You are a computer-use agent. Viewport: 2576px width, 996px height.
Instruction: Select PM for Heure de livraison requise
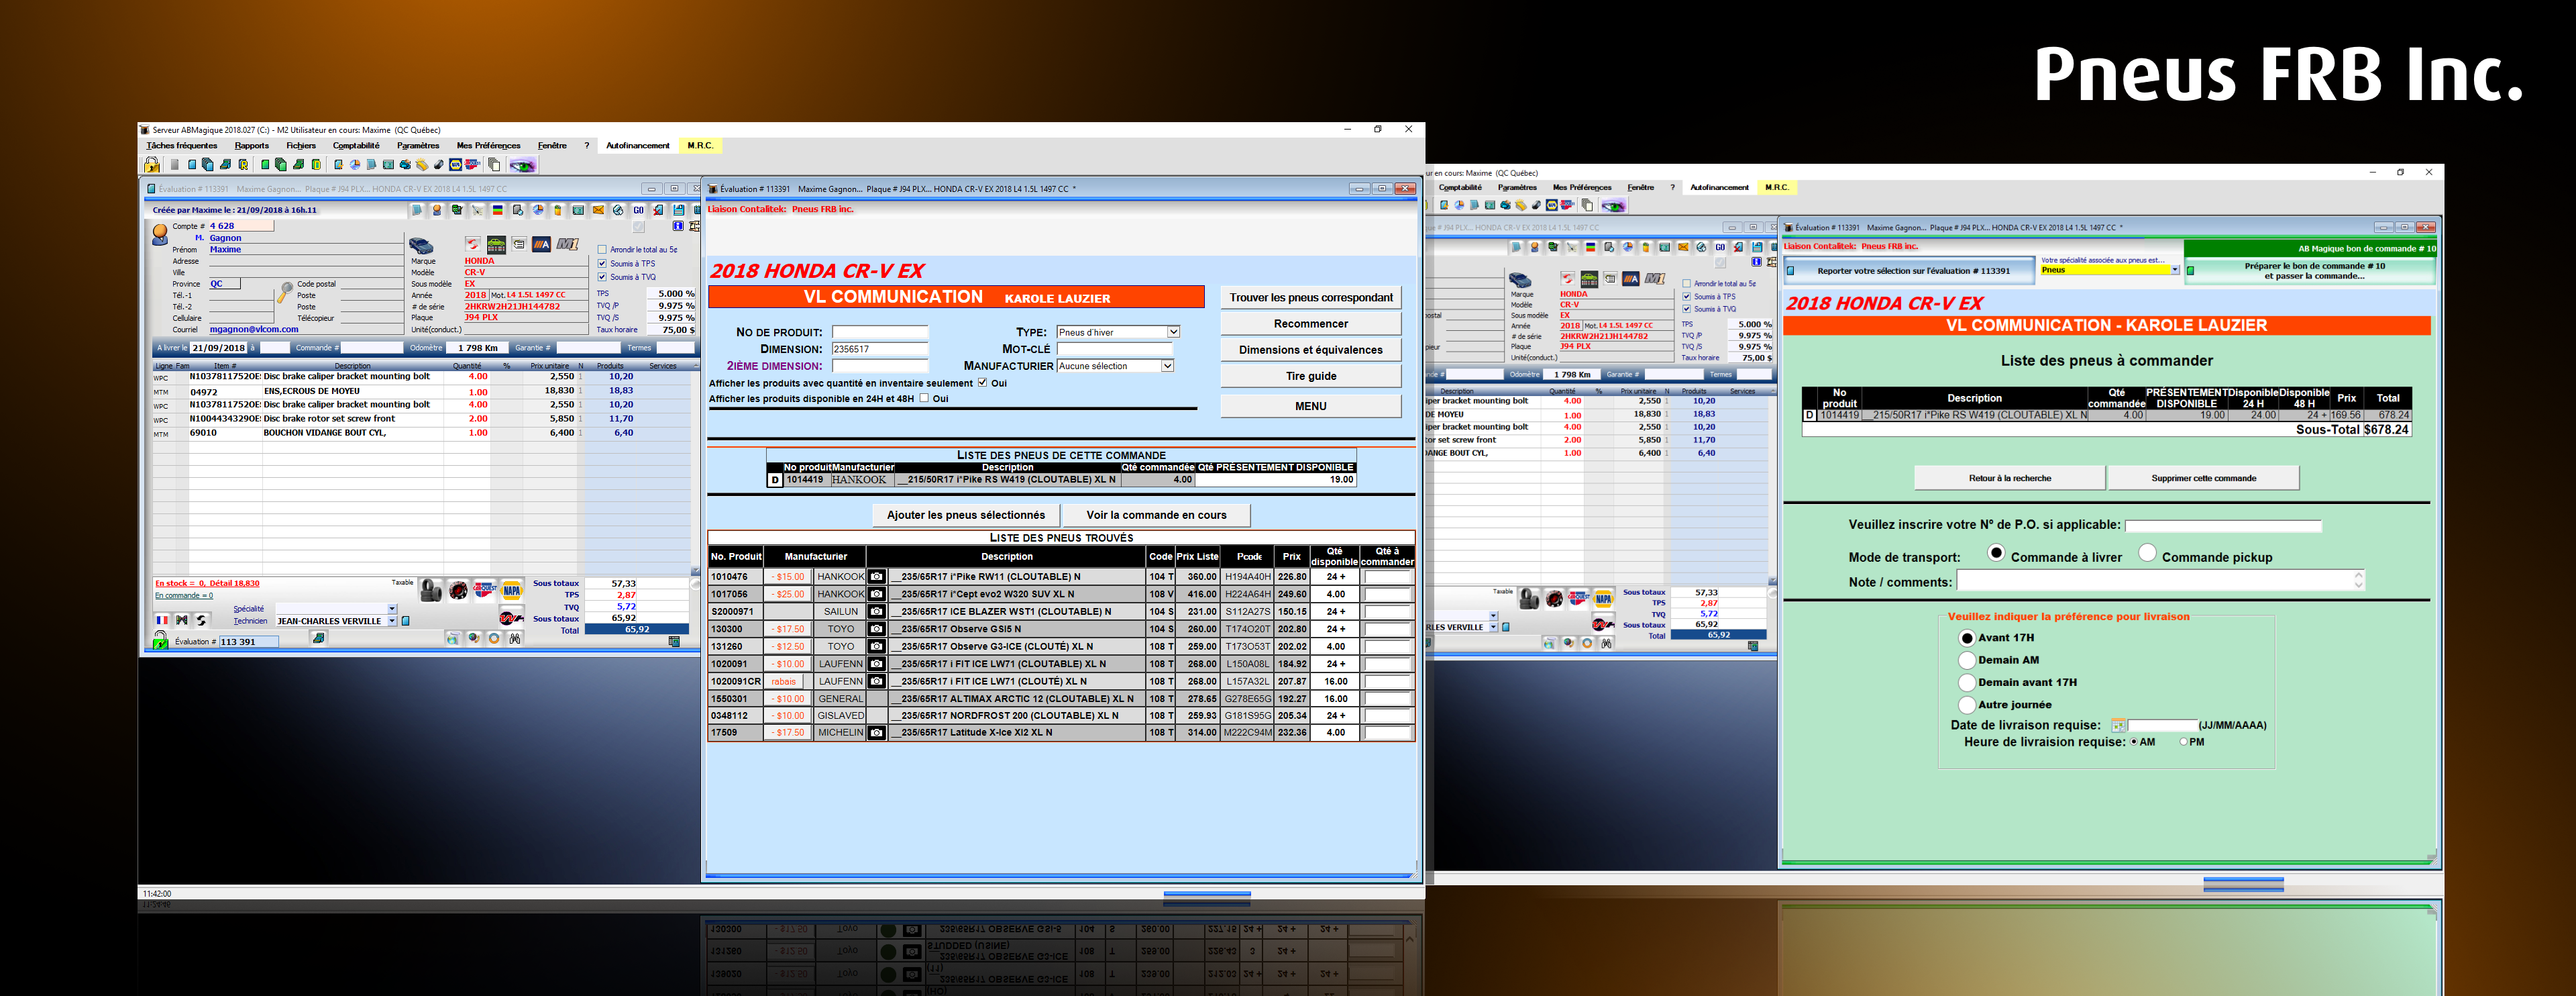[x=2184, y=742]
